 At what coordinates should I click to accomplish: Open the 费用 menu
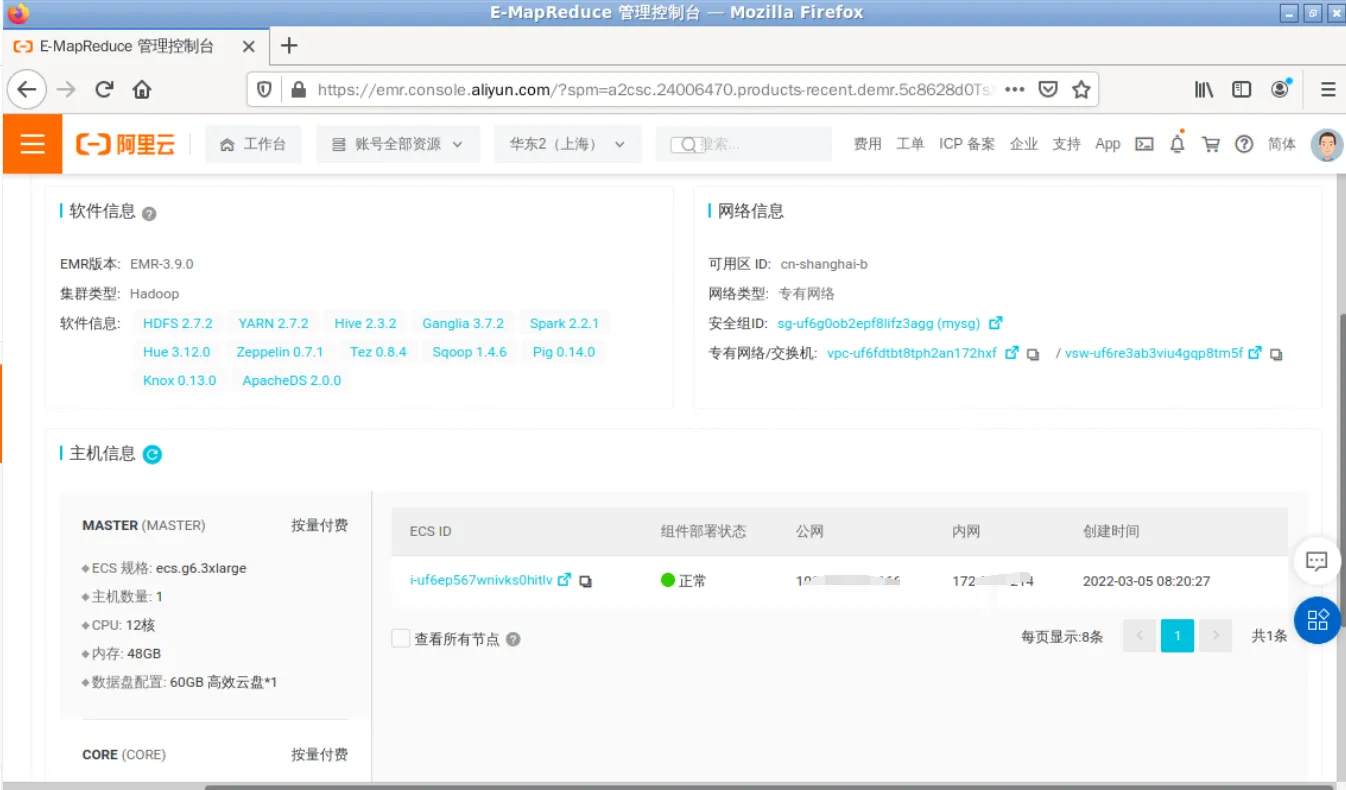coord(867,144)
